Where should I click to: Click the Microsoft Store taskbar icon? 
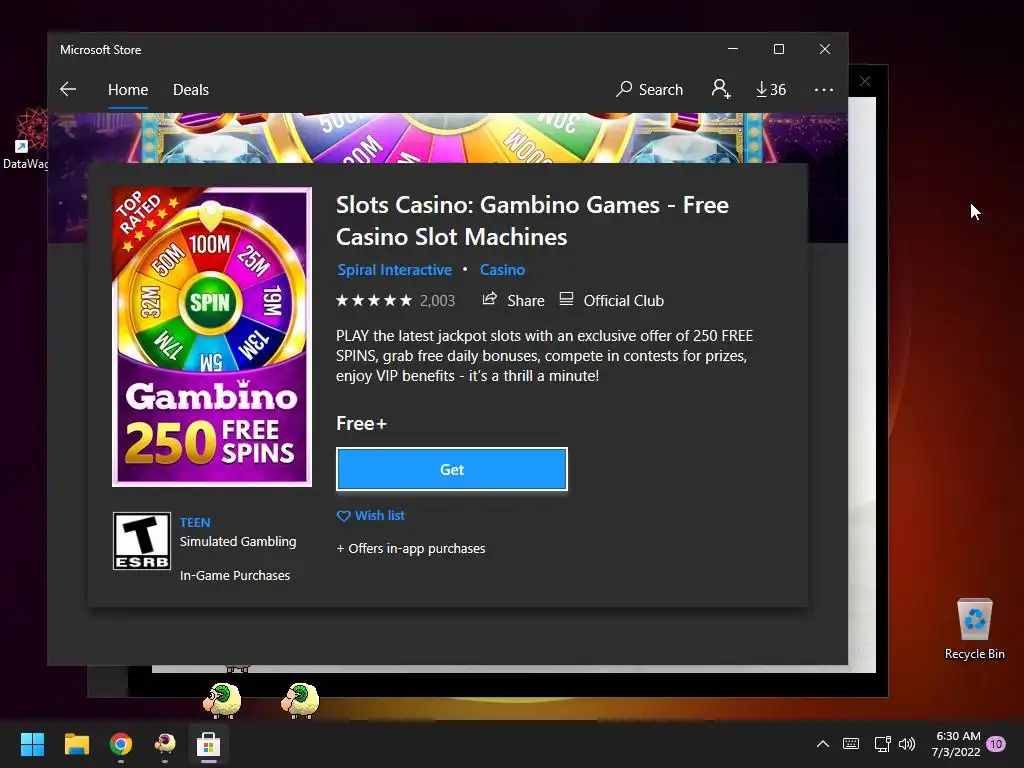208,744
